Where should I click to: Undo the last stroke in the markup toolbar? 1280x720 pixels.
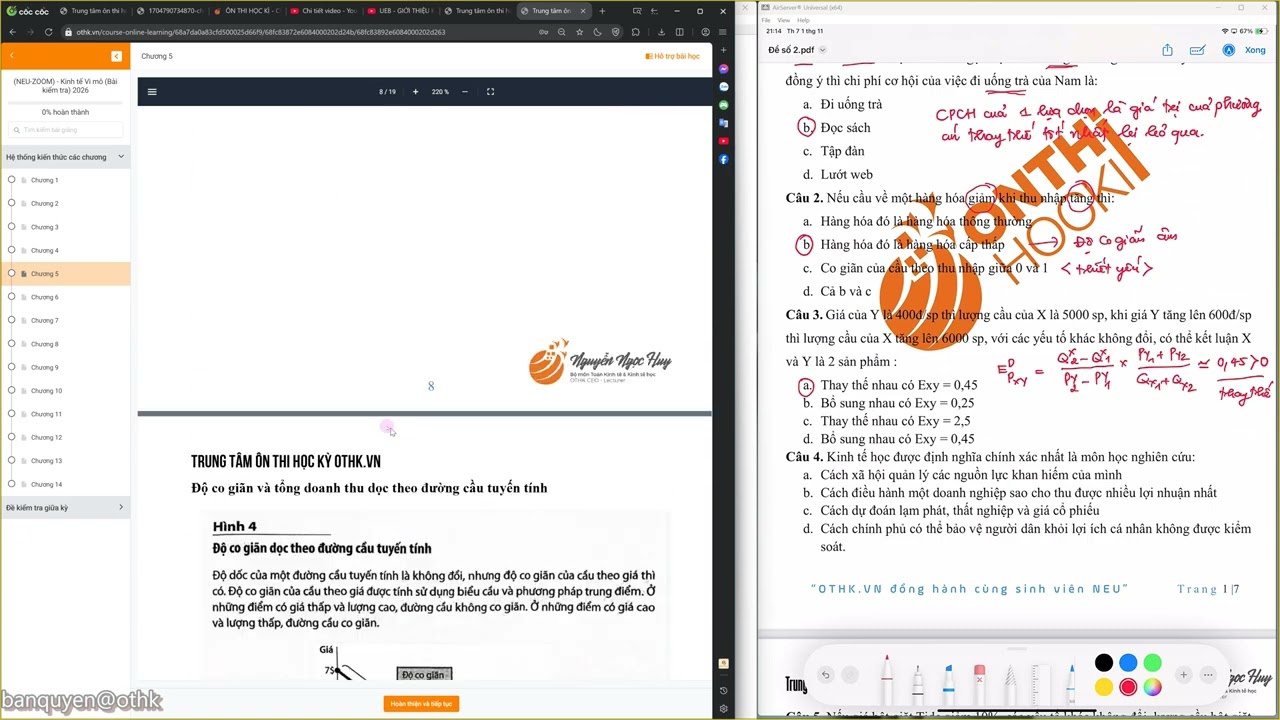[x=825, y=675]
